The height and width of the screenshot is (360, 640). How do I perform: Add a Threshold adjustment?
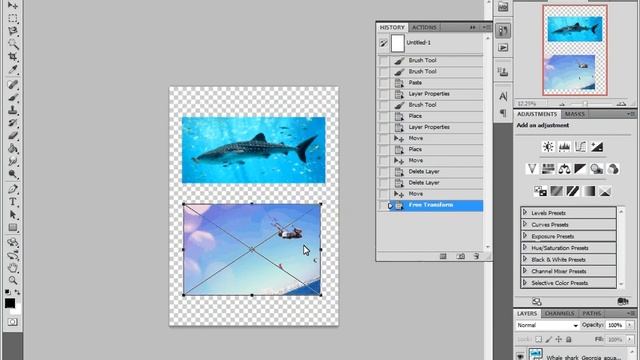(573, 191)
